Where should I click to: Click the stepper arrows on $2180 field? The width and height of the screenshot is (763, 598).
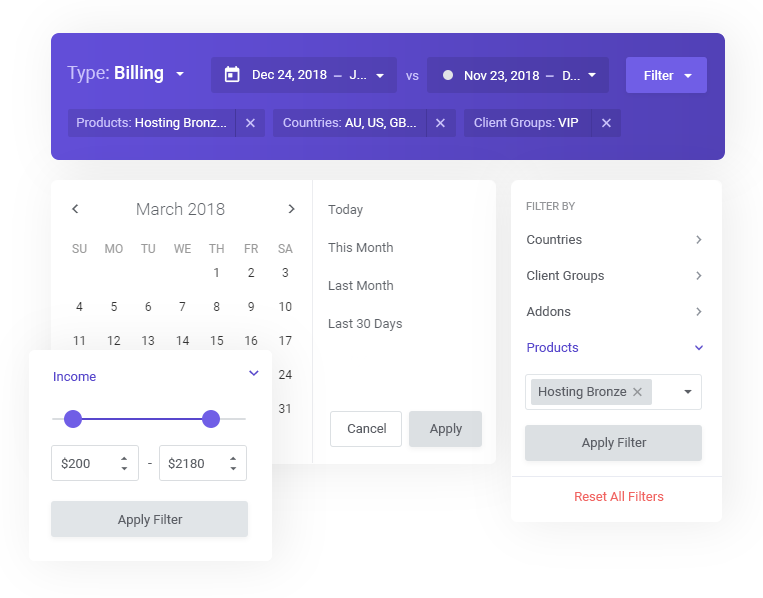233,463
